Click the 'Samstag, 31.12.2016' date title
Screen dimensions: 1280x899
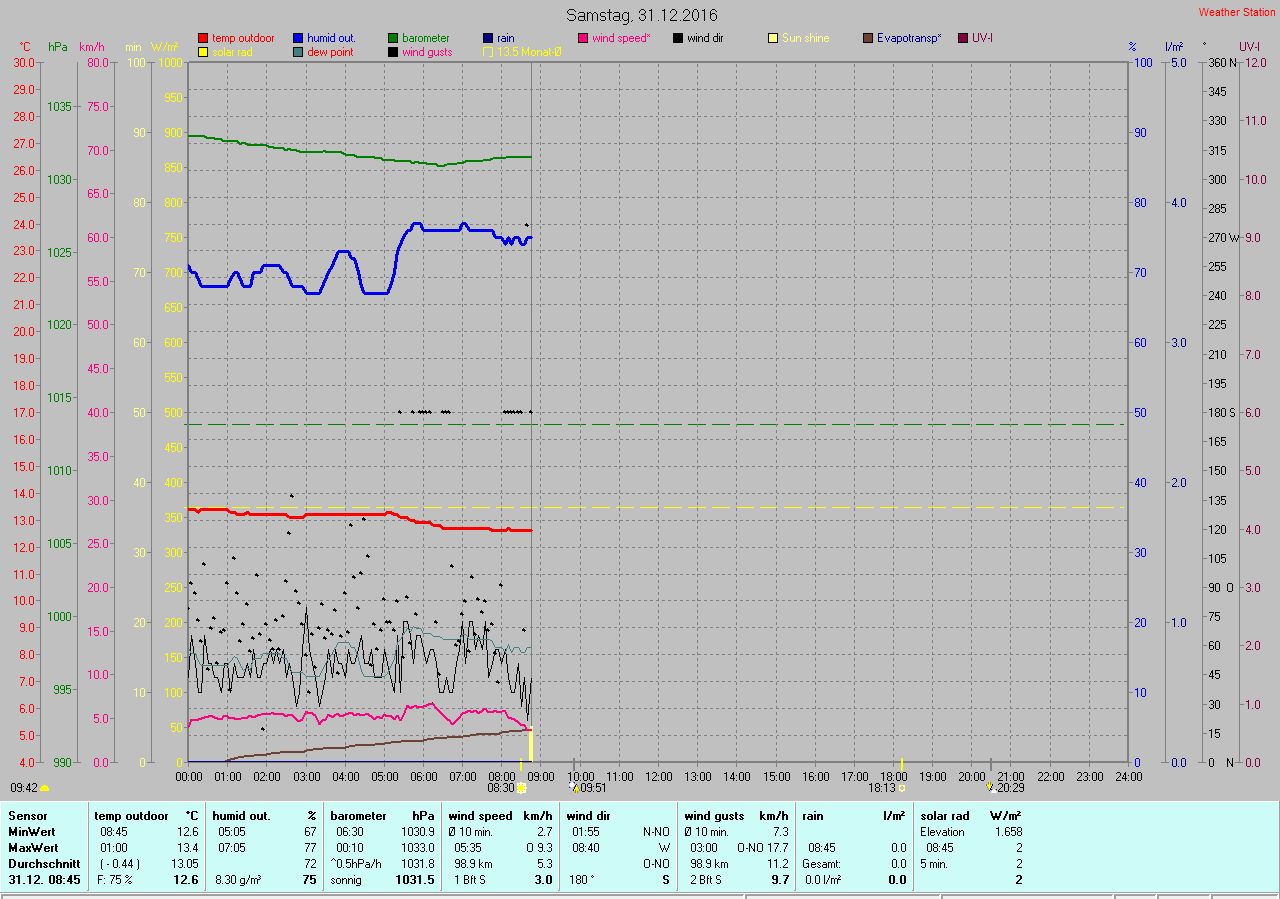coord(641,15)
